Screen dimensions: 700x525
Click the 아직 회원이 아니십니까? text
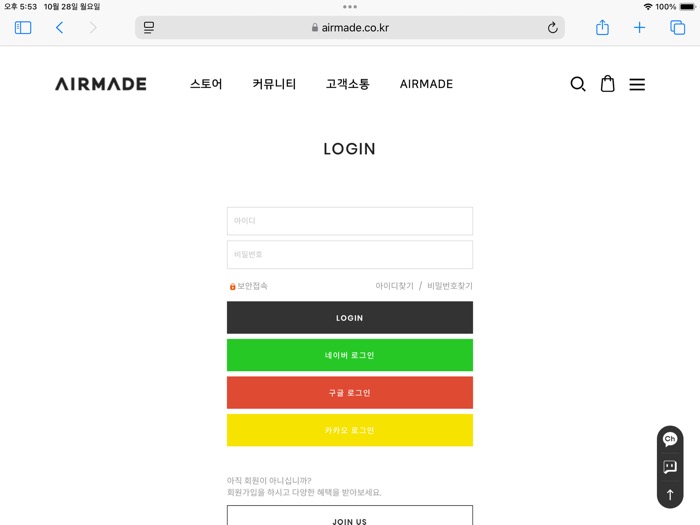[269, 480]
